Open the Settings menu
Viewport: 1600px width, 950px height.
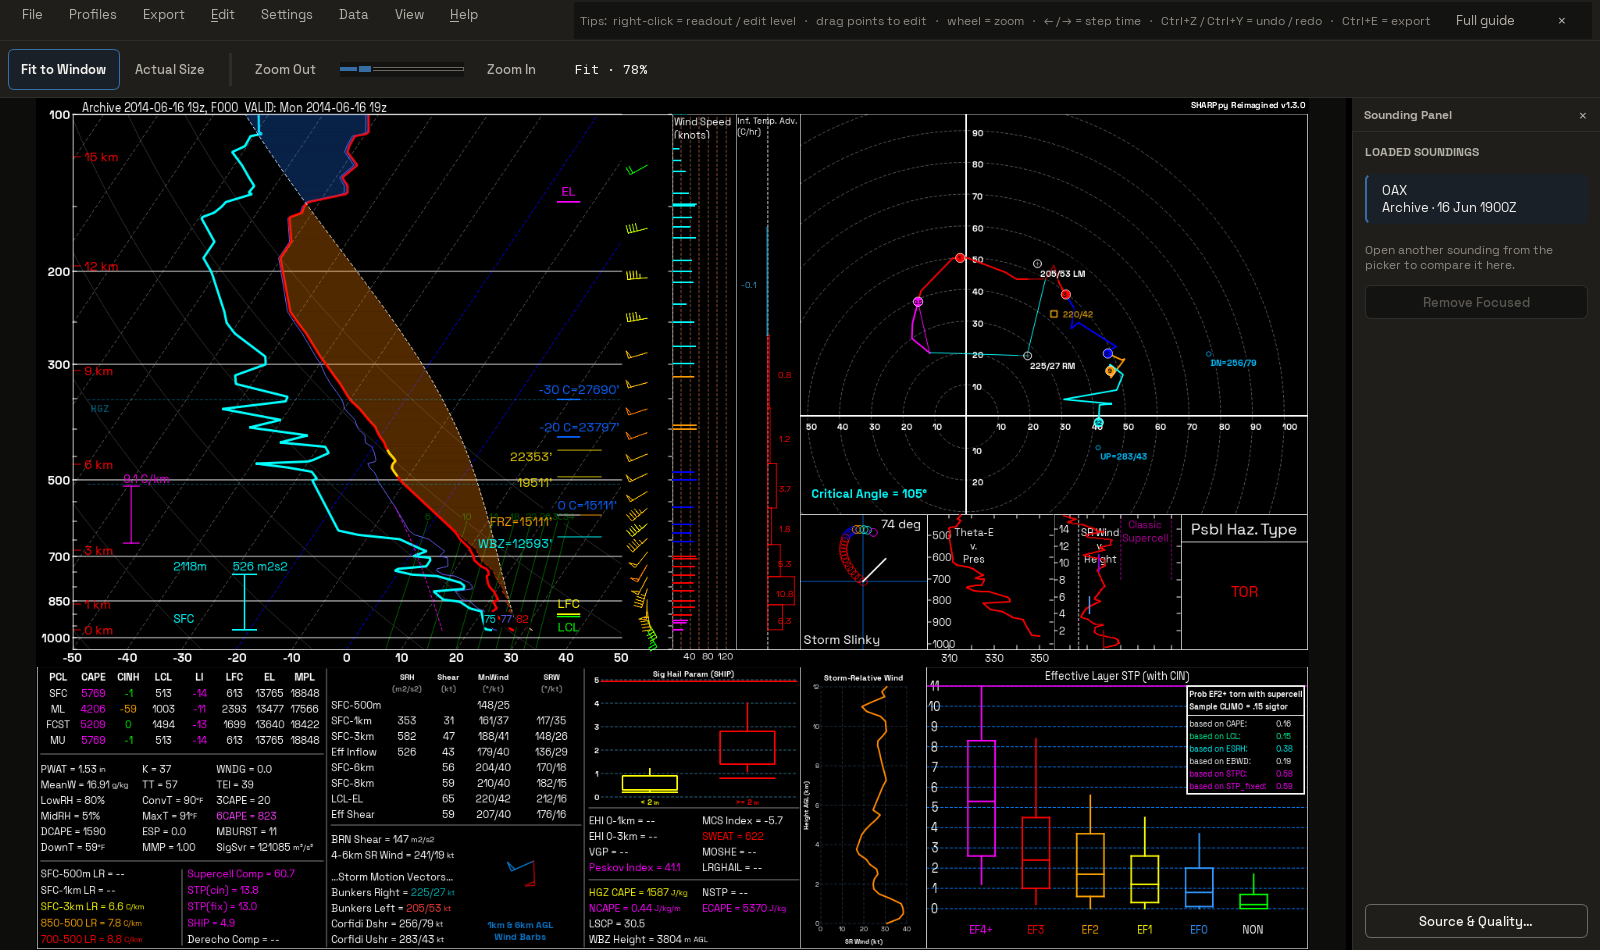[286, 14]
